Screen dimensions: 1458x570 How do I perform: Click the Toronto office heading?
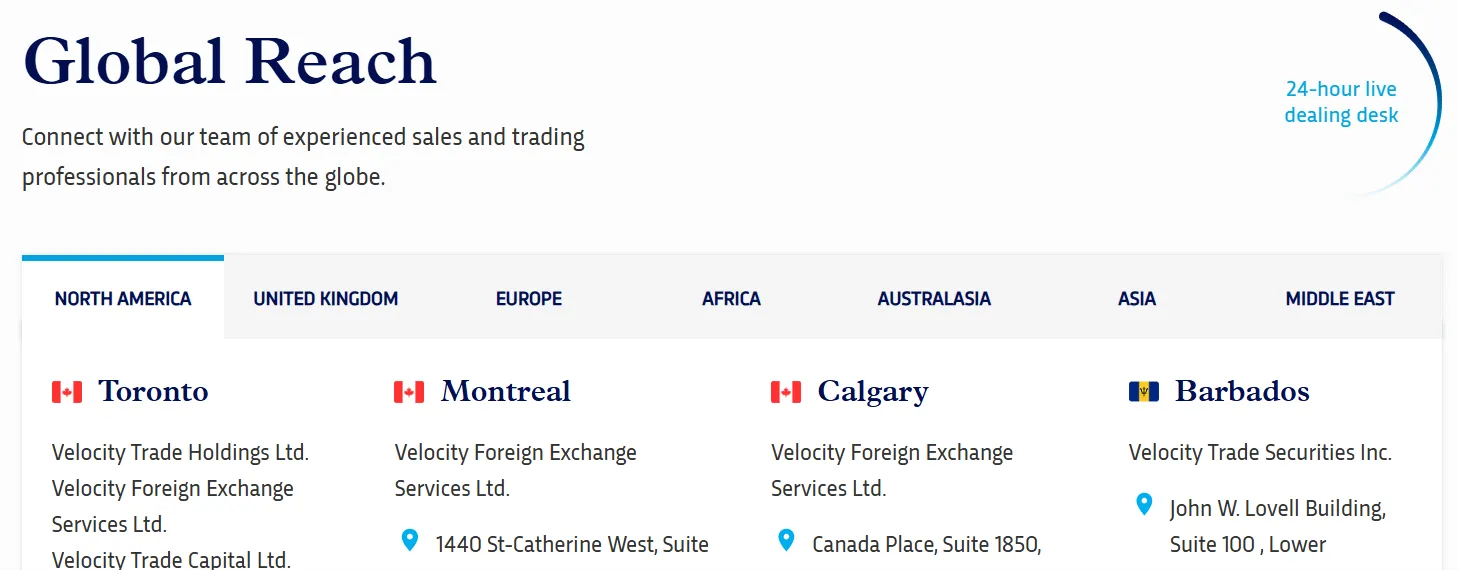(153, 391)
